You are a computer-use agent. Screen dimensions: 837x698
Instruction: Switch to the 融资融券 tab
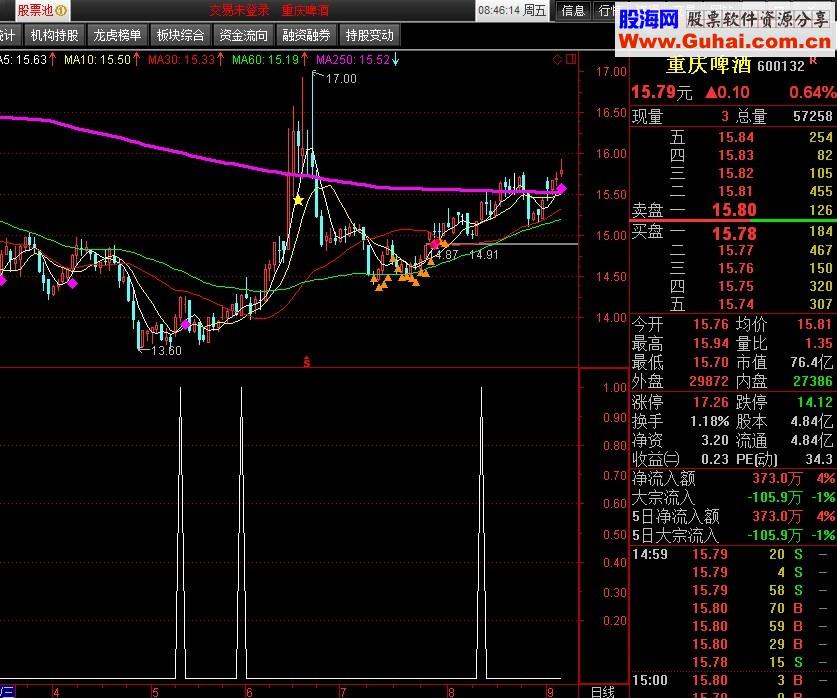pos(306,36)
